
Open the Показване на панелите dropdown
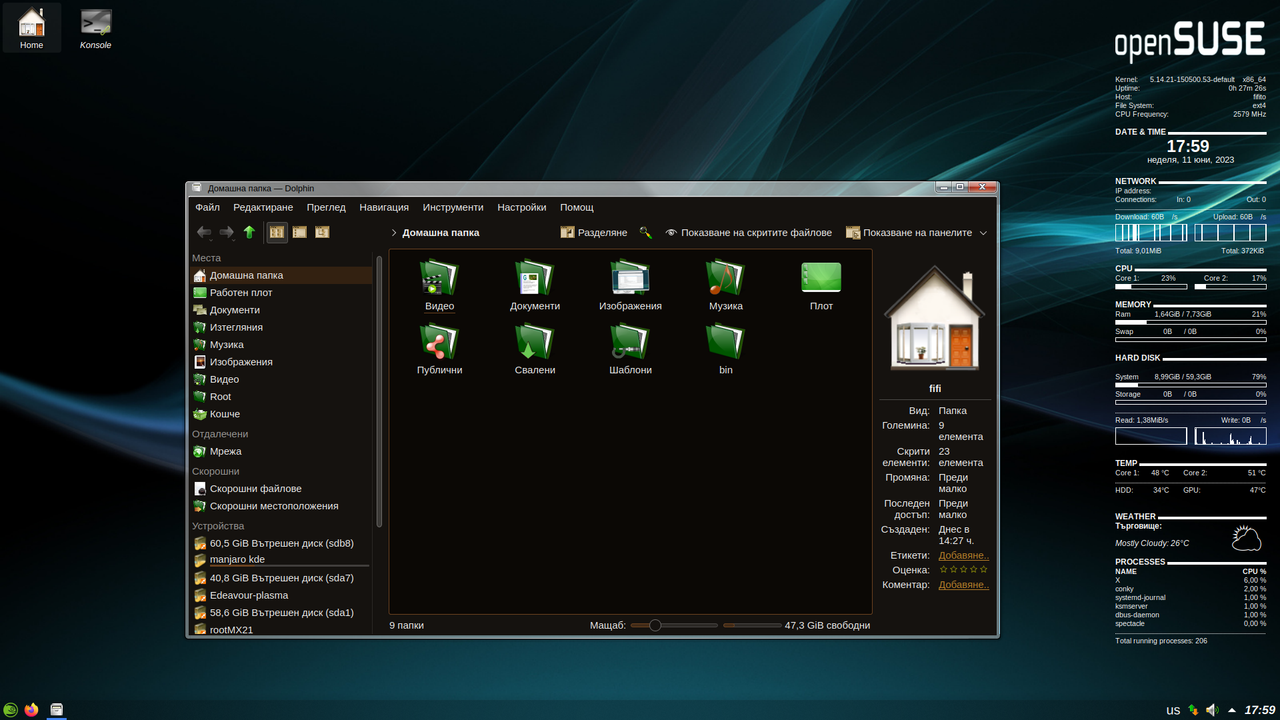(916, 232)
